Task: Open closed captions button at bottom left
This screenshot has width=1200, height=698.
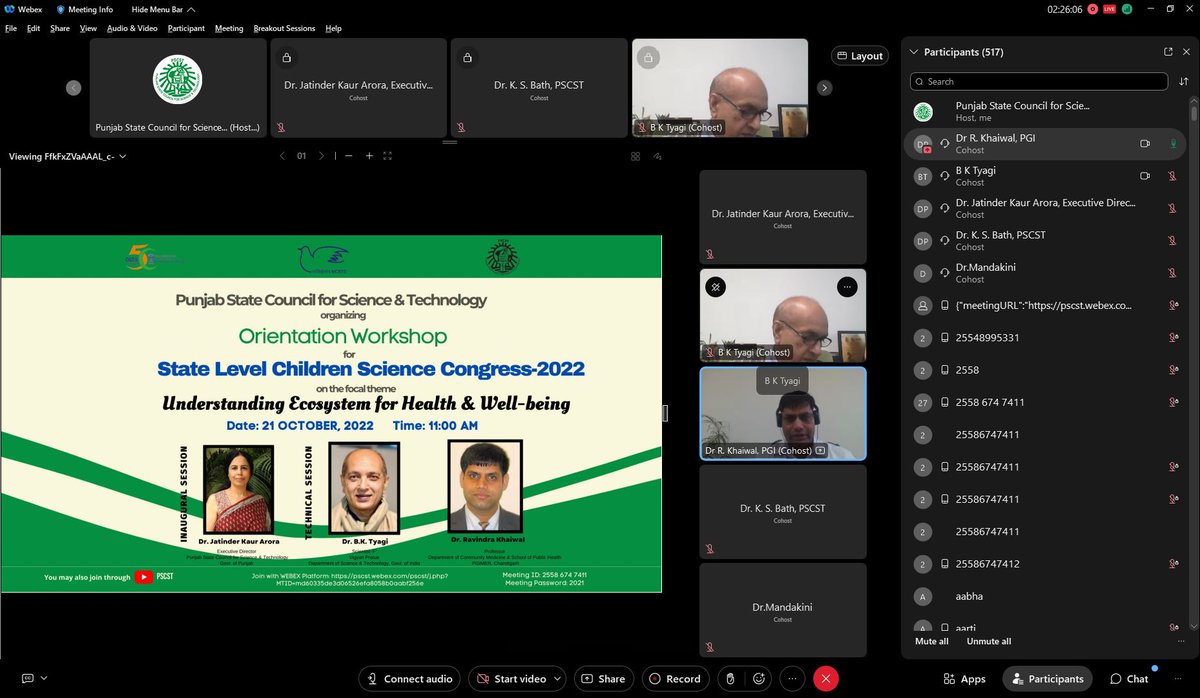Action: pos(27,678)
